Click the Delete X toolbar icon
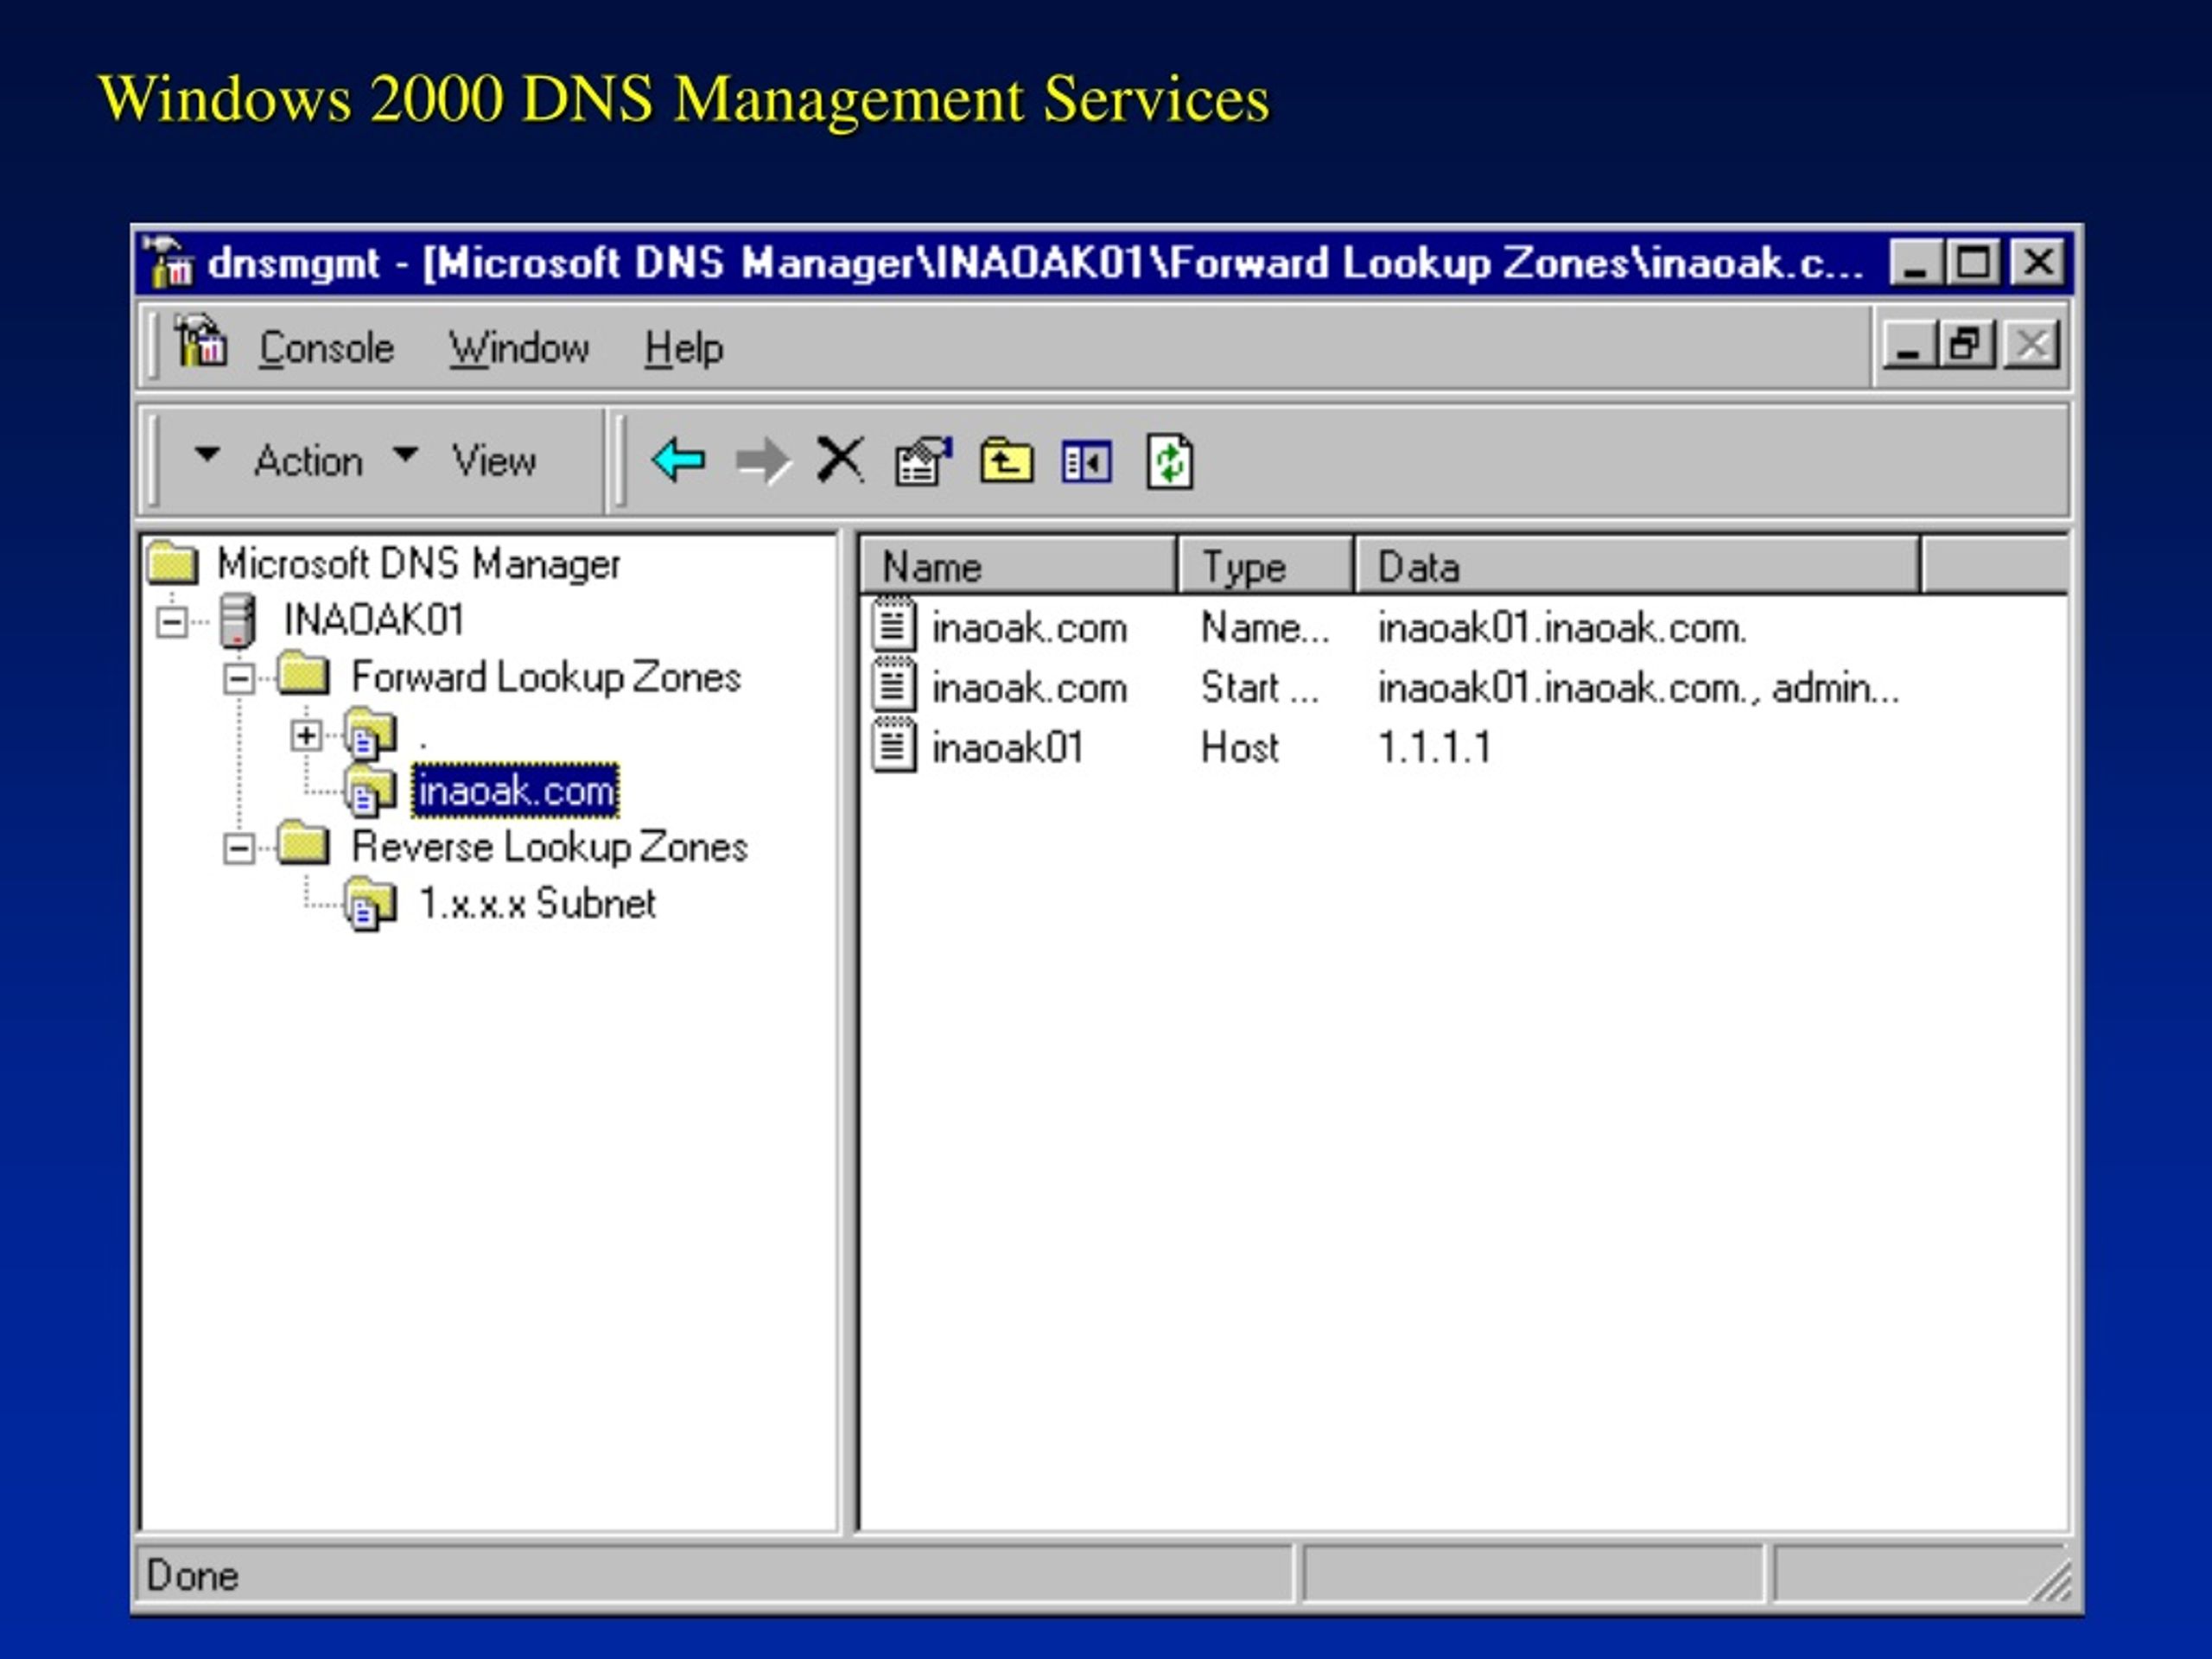The width and height of the screenshot is (2212, 1659). point(839,461)
